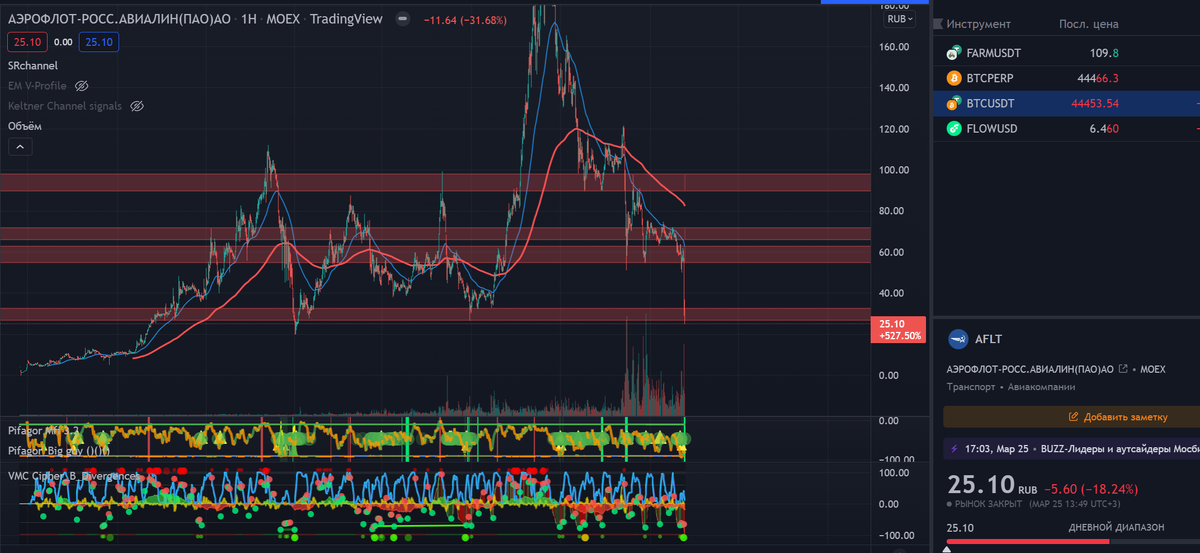Image resolution: width=1200 pixels, height=553 pixels.
Task: Select the Объём volume indicator label
Action: 25,126
